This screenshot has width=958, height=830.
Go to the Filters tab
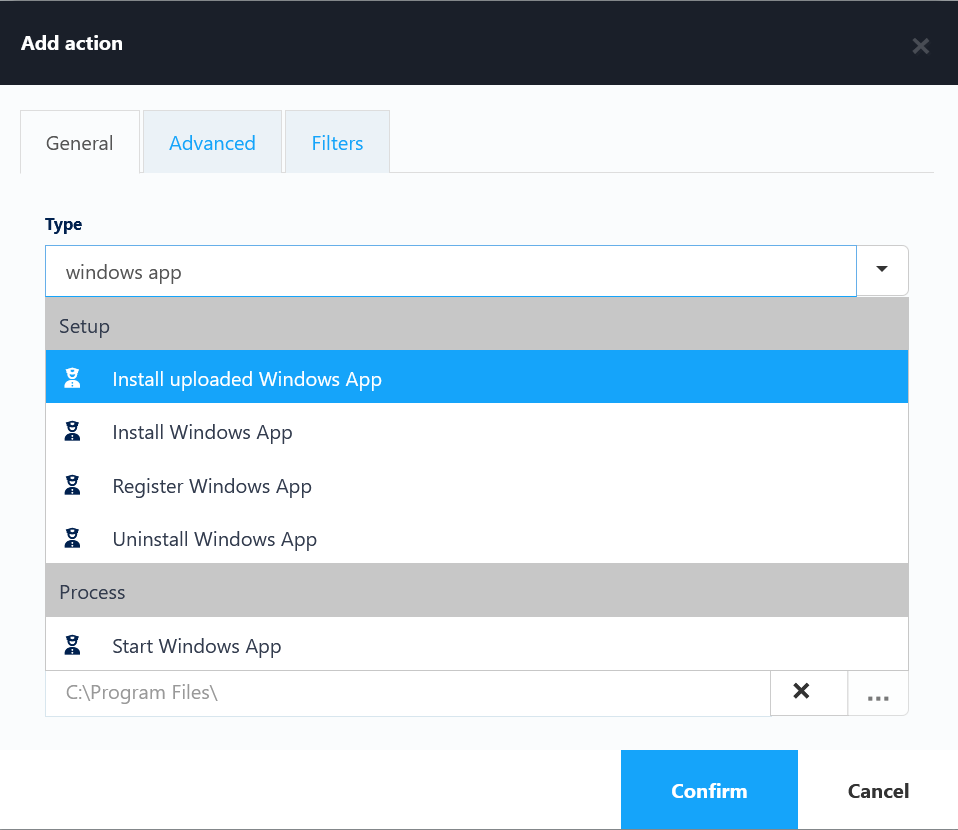coord(337,142)
